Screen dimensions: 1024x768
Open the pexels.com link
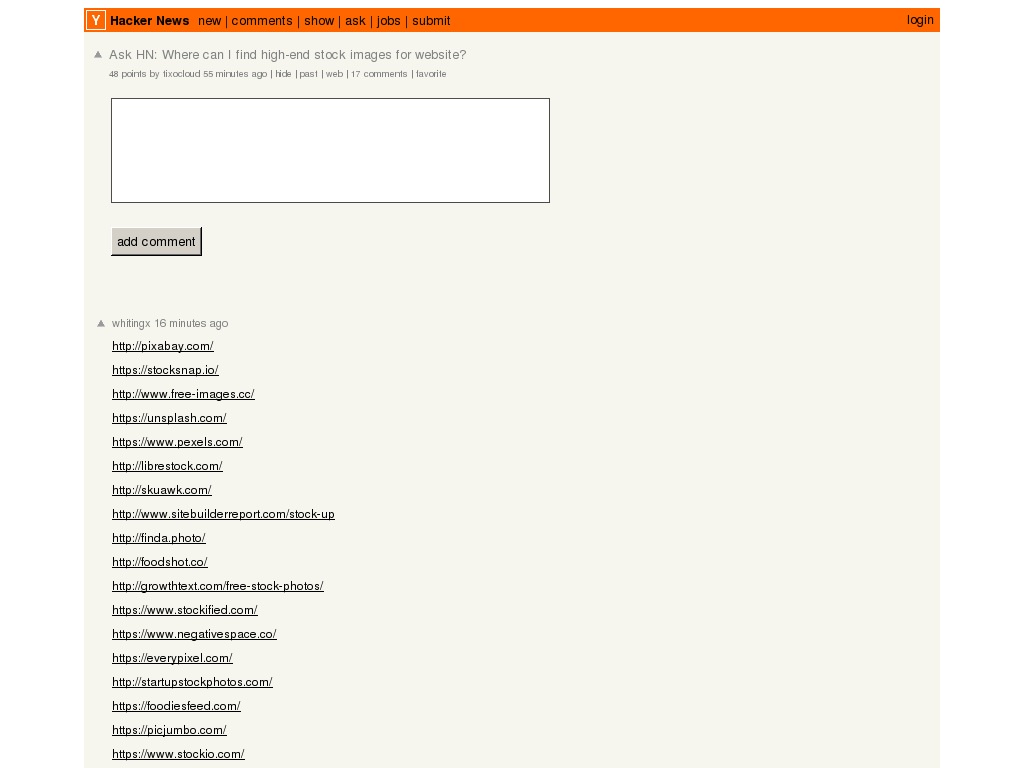coord(177,442)
